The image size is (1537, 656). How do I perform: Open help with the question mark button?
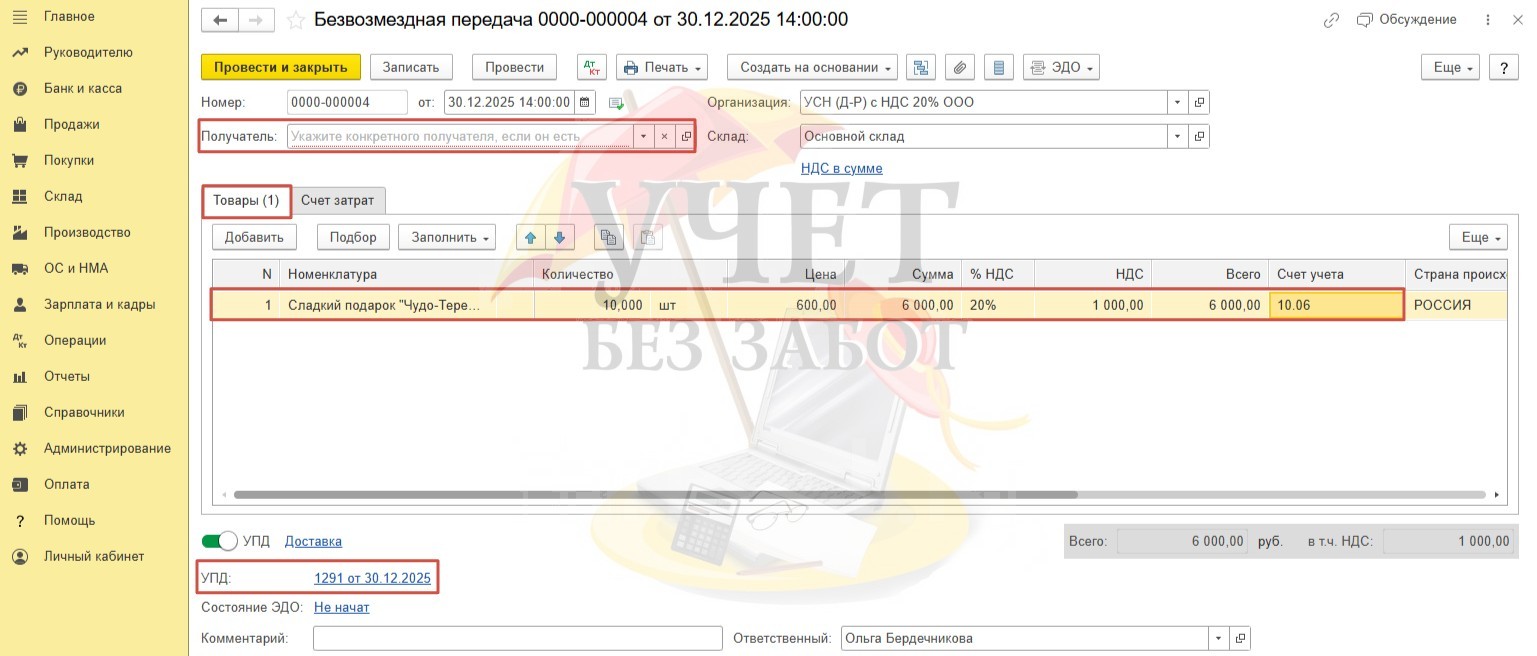coord(1504,67)
